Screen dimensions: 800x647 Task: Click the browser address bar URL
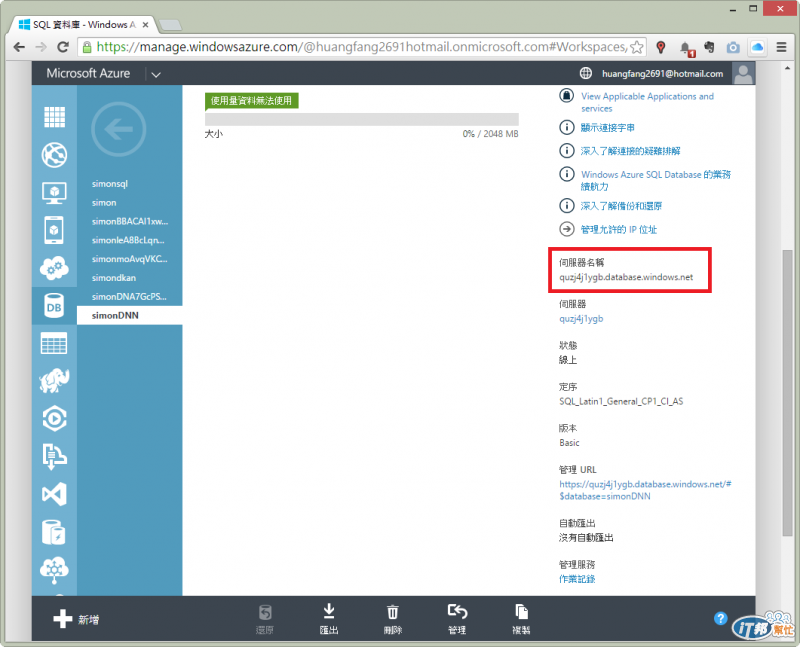pos(360,47)
